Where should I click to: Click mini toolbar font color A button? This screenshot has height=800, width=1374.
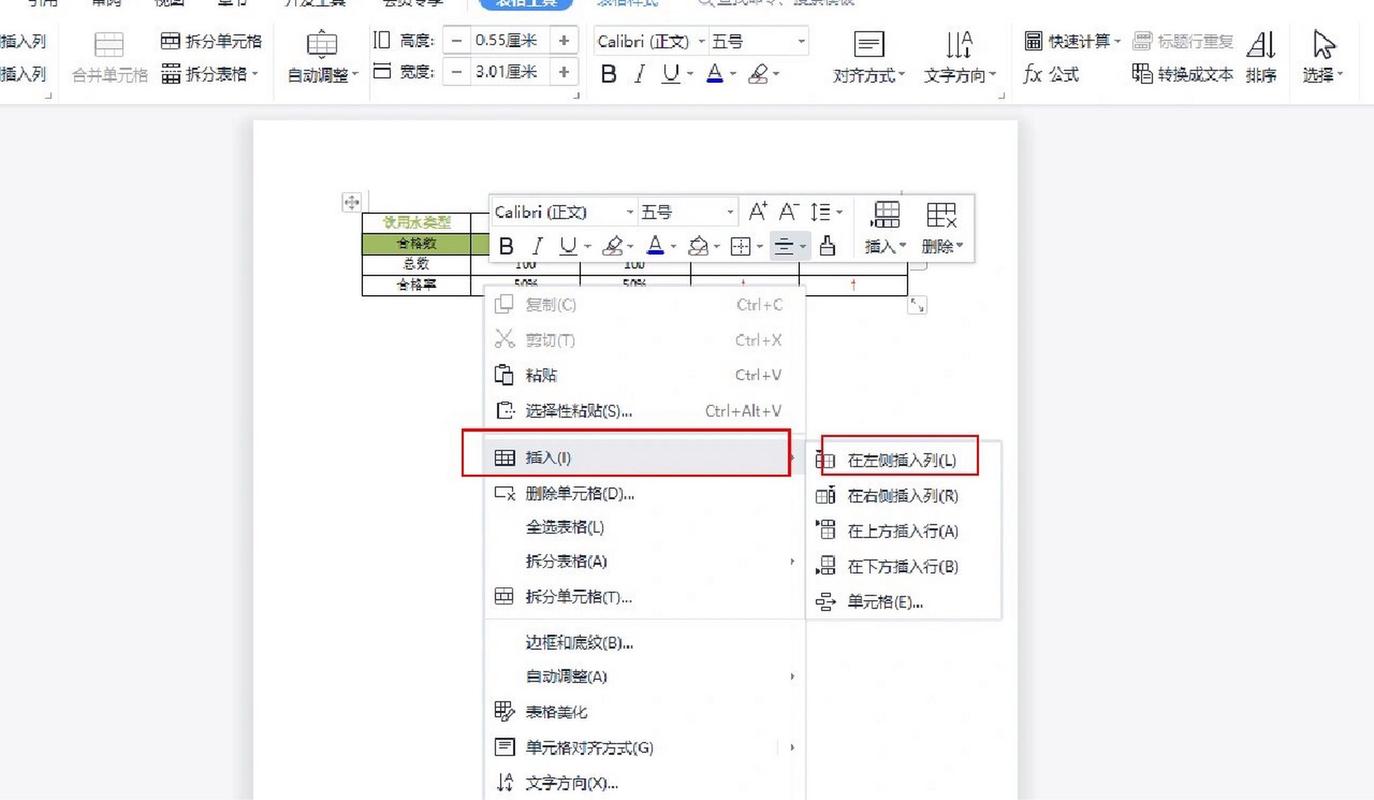click(x=655, y=246)
